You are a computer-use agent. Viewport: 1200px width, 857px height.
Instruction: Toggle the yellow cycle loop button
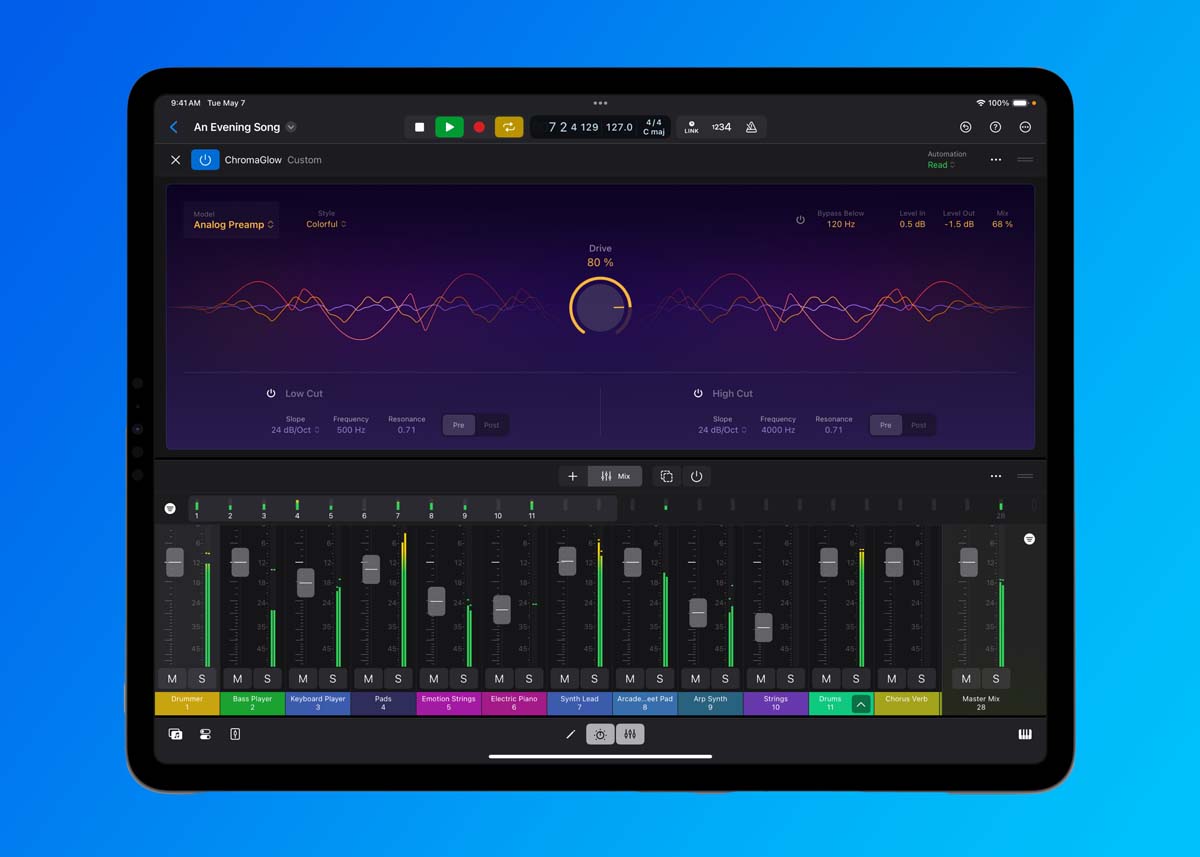[x=509, y=127]
